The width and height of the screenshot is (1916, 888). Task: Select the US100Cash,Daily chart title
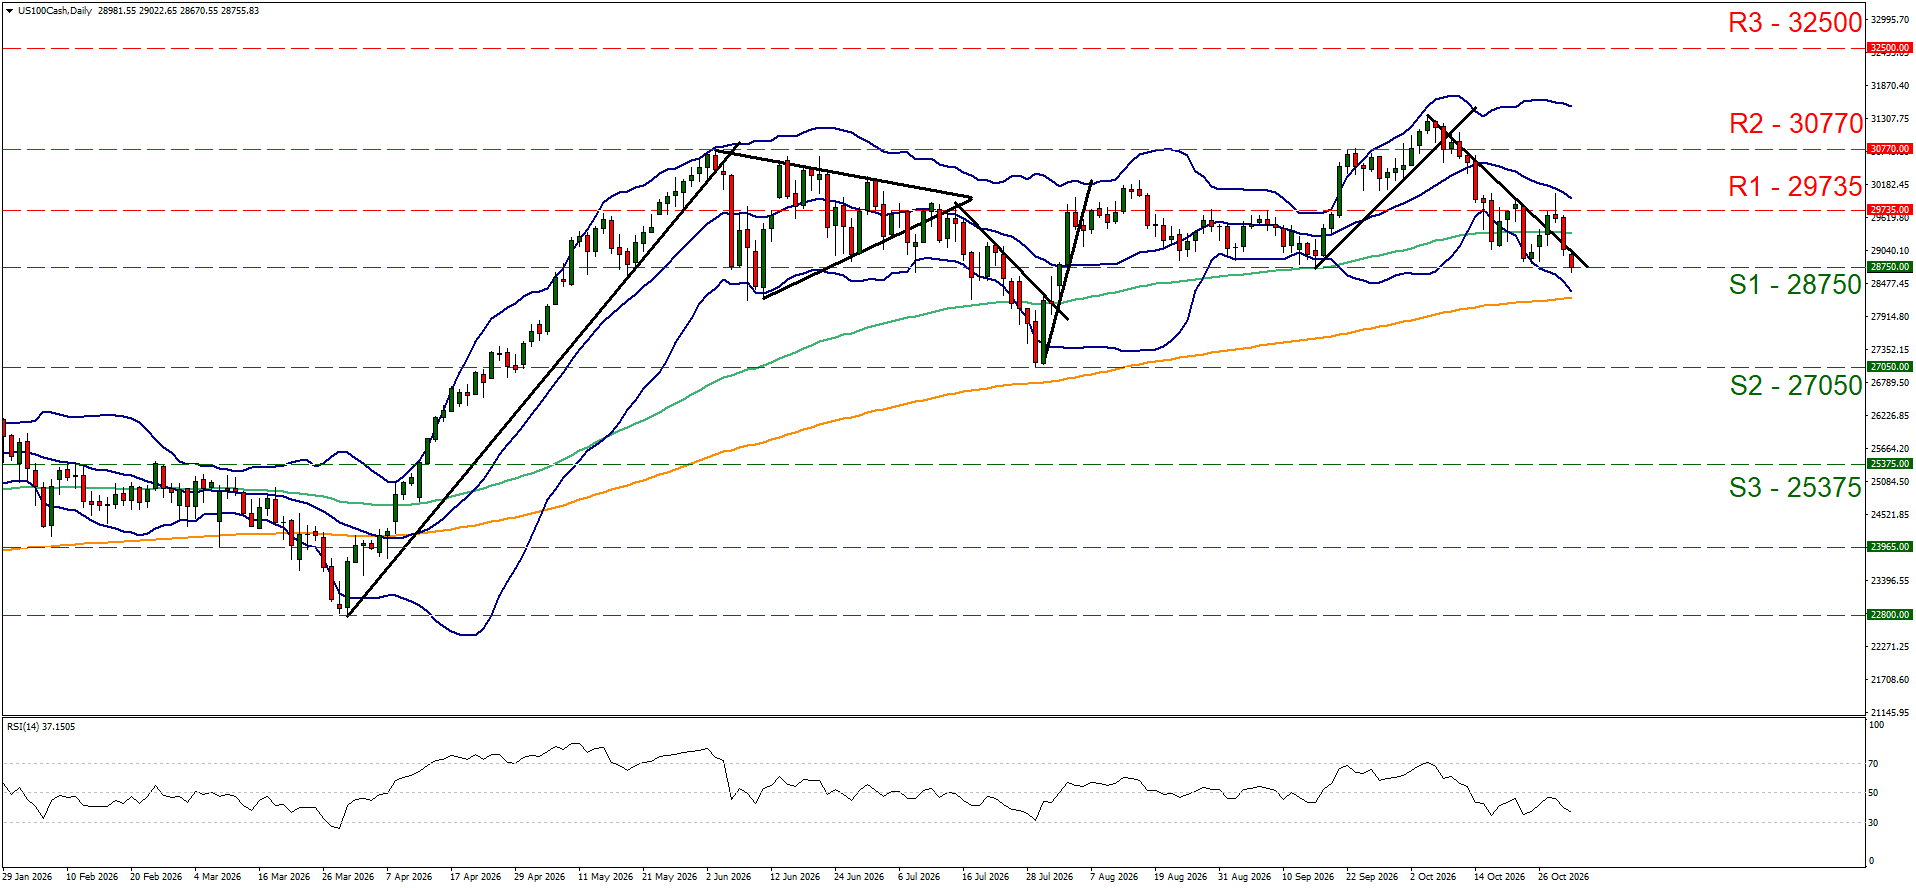(x=55, y=11)
